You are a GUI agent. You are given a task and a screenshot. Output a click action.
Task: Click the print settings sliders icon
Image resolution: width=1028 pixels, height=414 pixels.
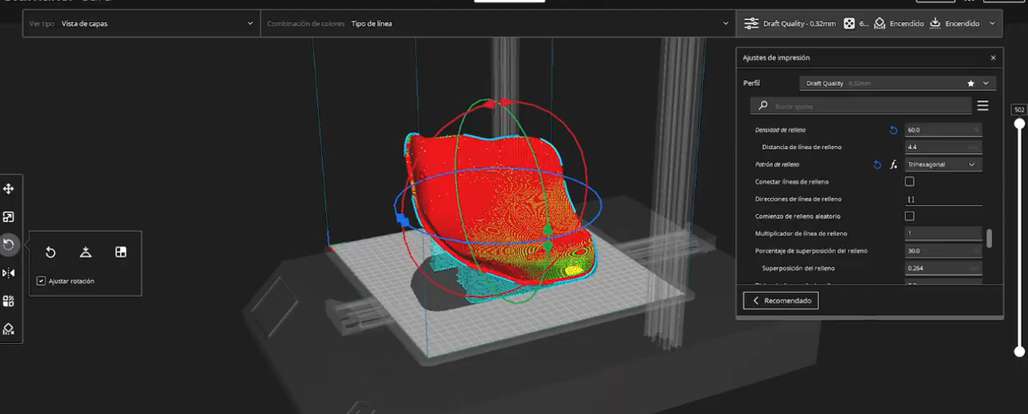(751, 24)
